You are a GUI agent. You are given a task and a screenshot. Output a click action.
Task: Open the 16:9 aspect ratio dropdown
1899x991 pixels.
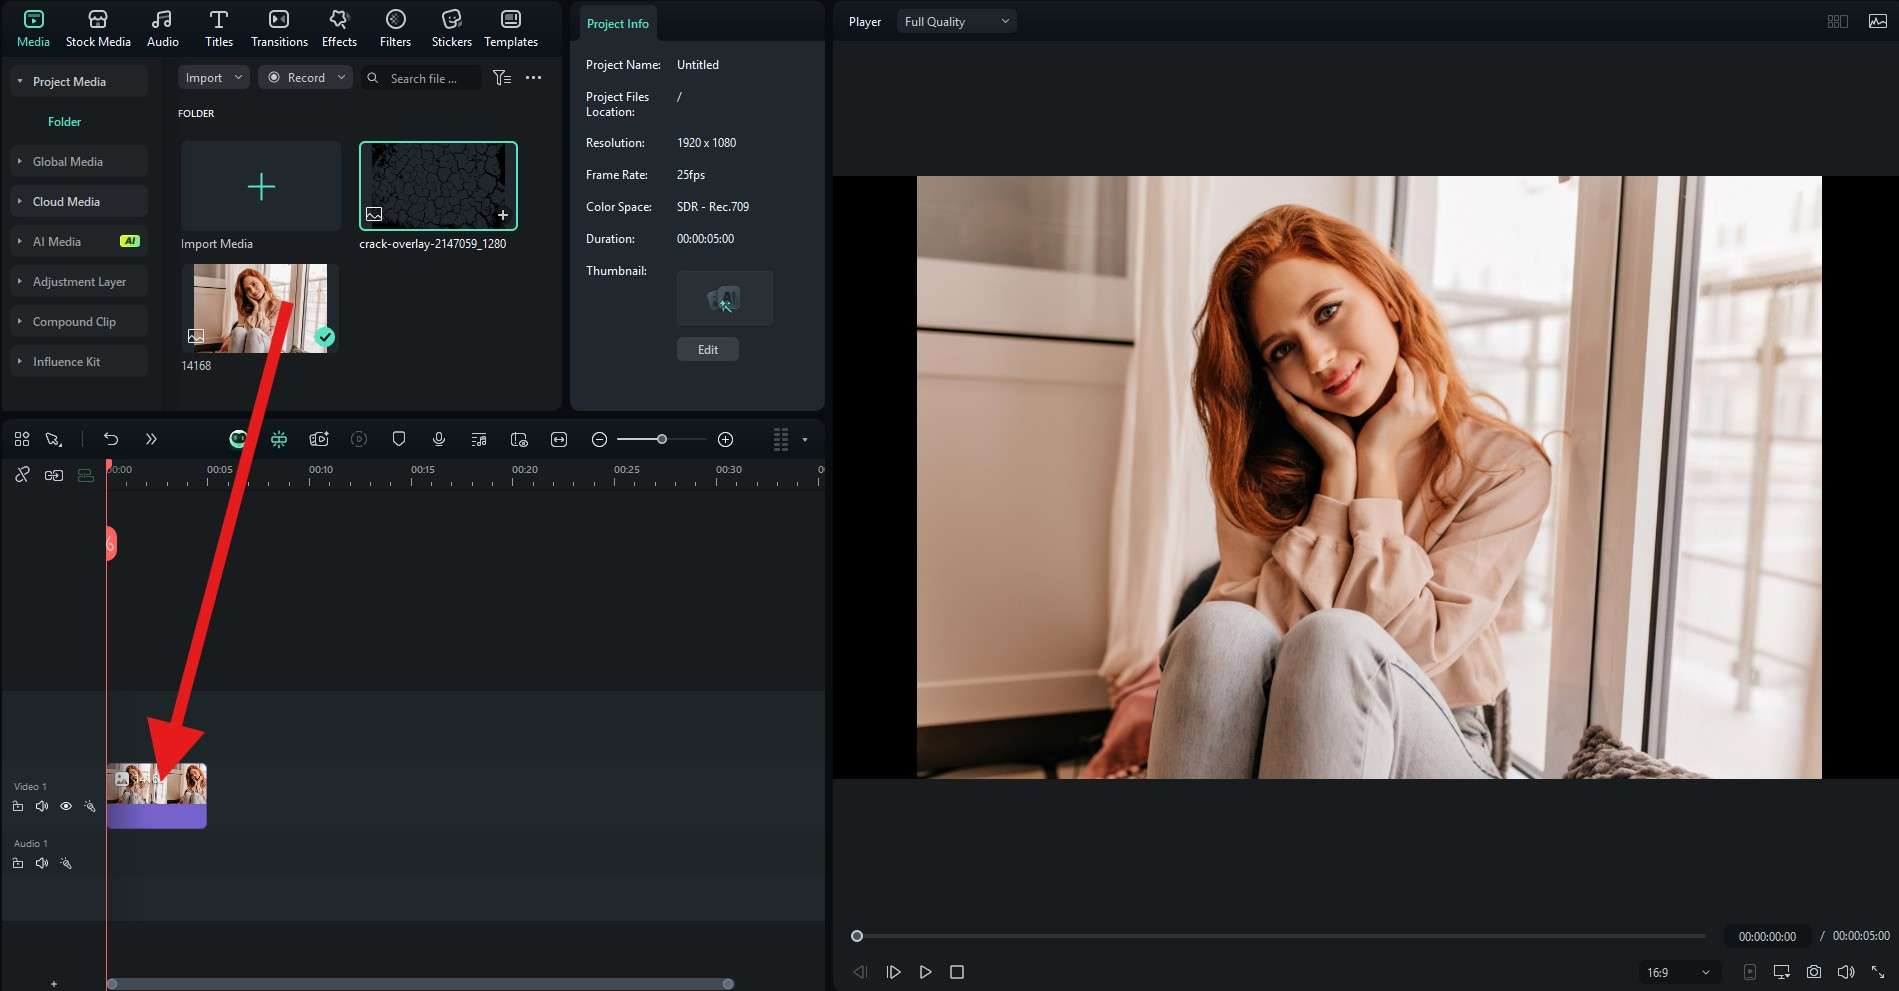[x=1678, y=972]
